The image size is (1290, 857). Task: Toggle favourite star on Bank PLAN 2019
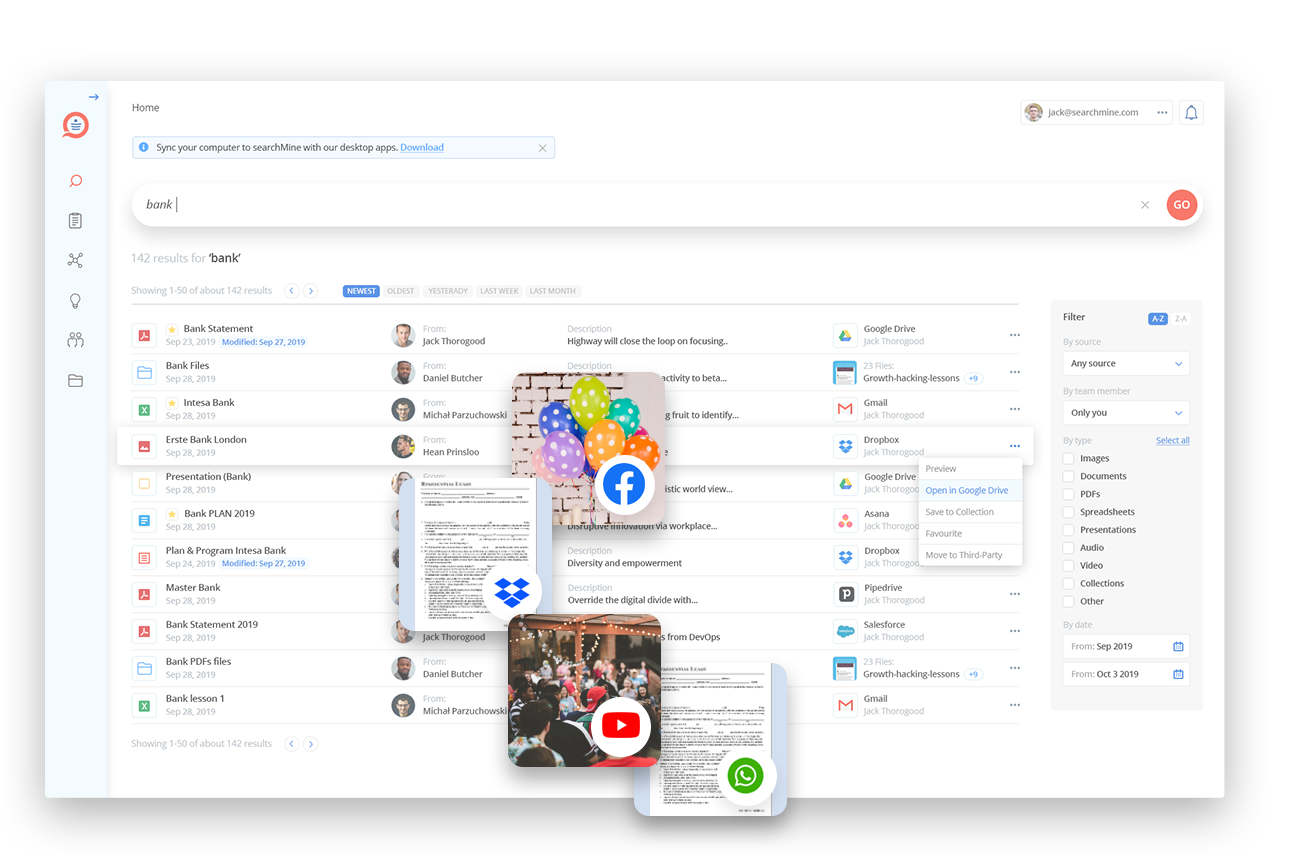172,514
